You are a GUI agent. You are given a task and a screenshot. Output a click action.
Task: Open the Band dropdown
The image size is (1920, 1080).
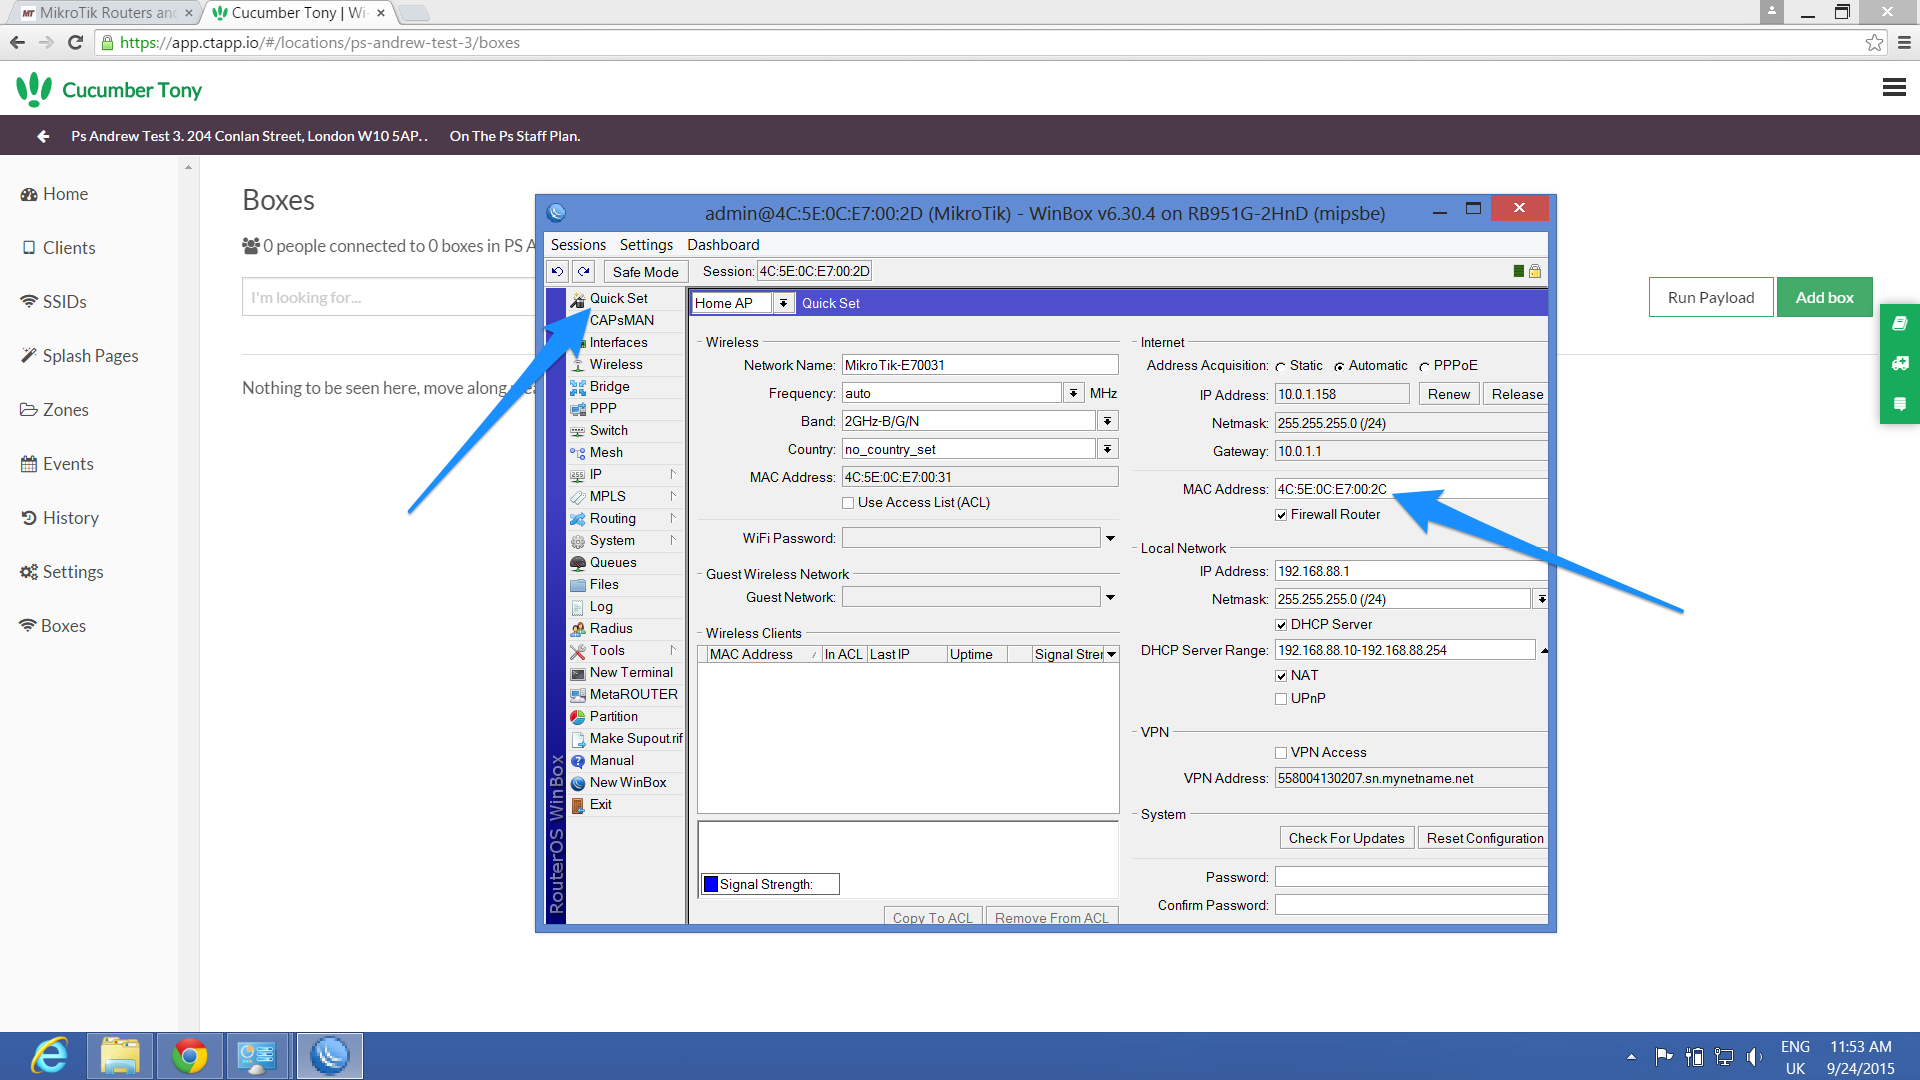(x=1107, y=421)
